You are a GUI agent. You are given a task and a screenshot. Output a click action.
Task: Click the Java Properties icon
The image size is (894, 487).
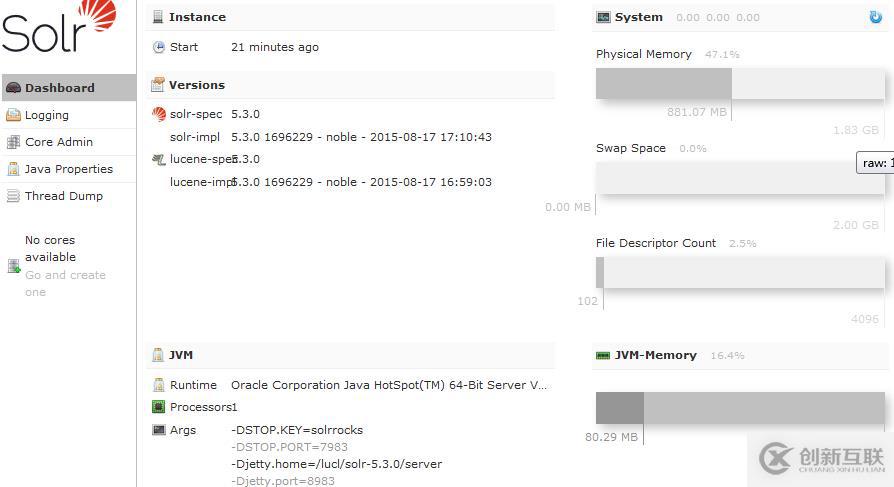tap(13, 169)
